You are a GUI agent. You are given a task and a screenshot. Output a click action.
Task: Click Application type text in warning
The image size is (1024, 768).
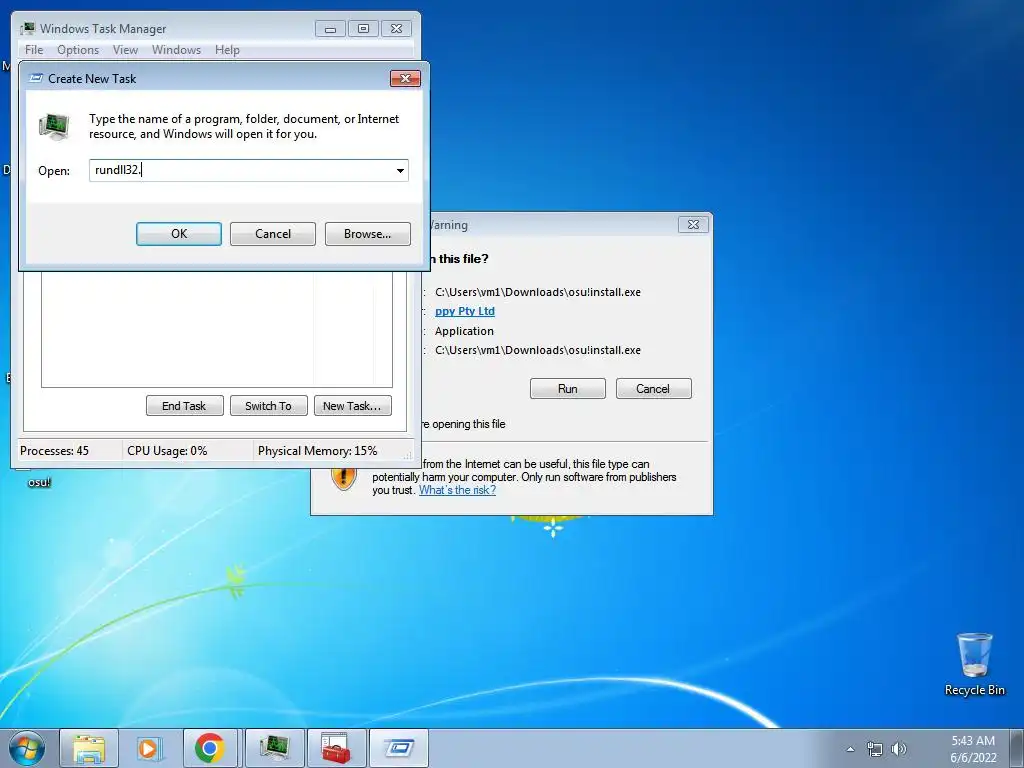coord(464,331)
